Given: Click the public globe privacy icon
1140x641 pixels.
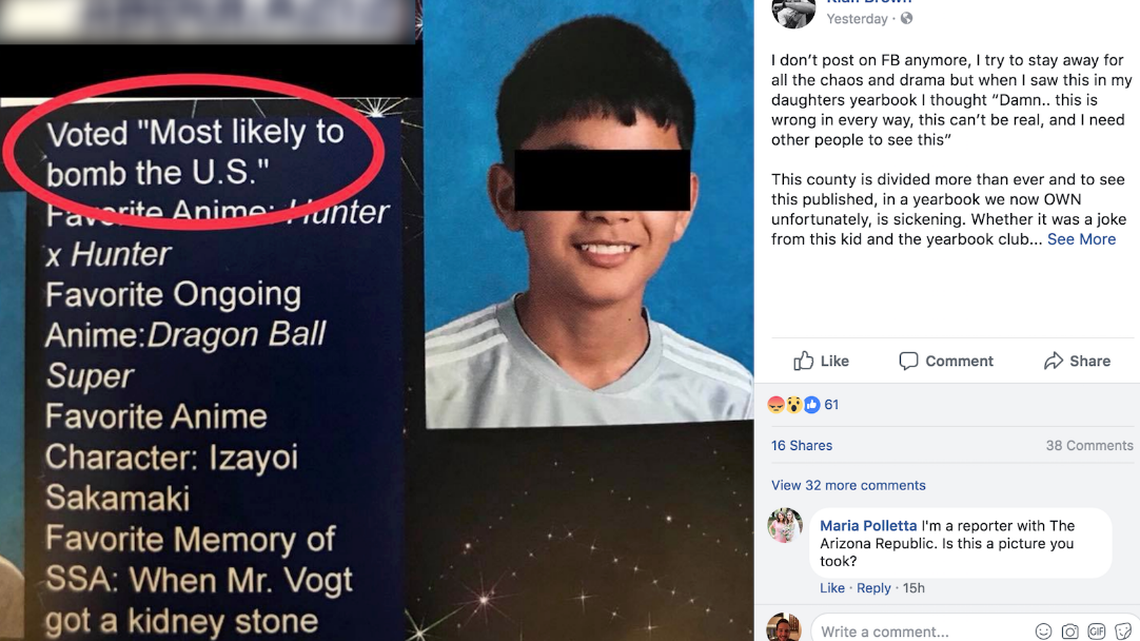Looking at the screenshot, I should point(906,19).
